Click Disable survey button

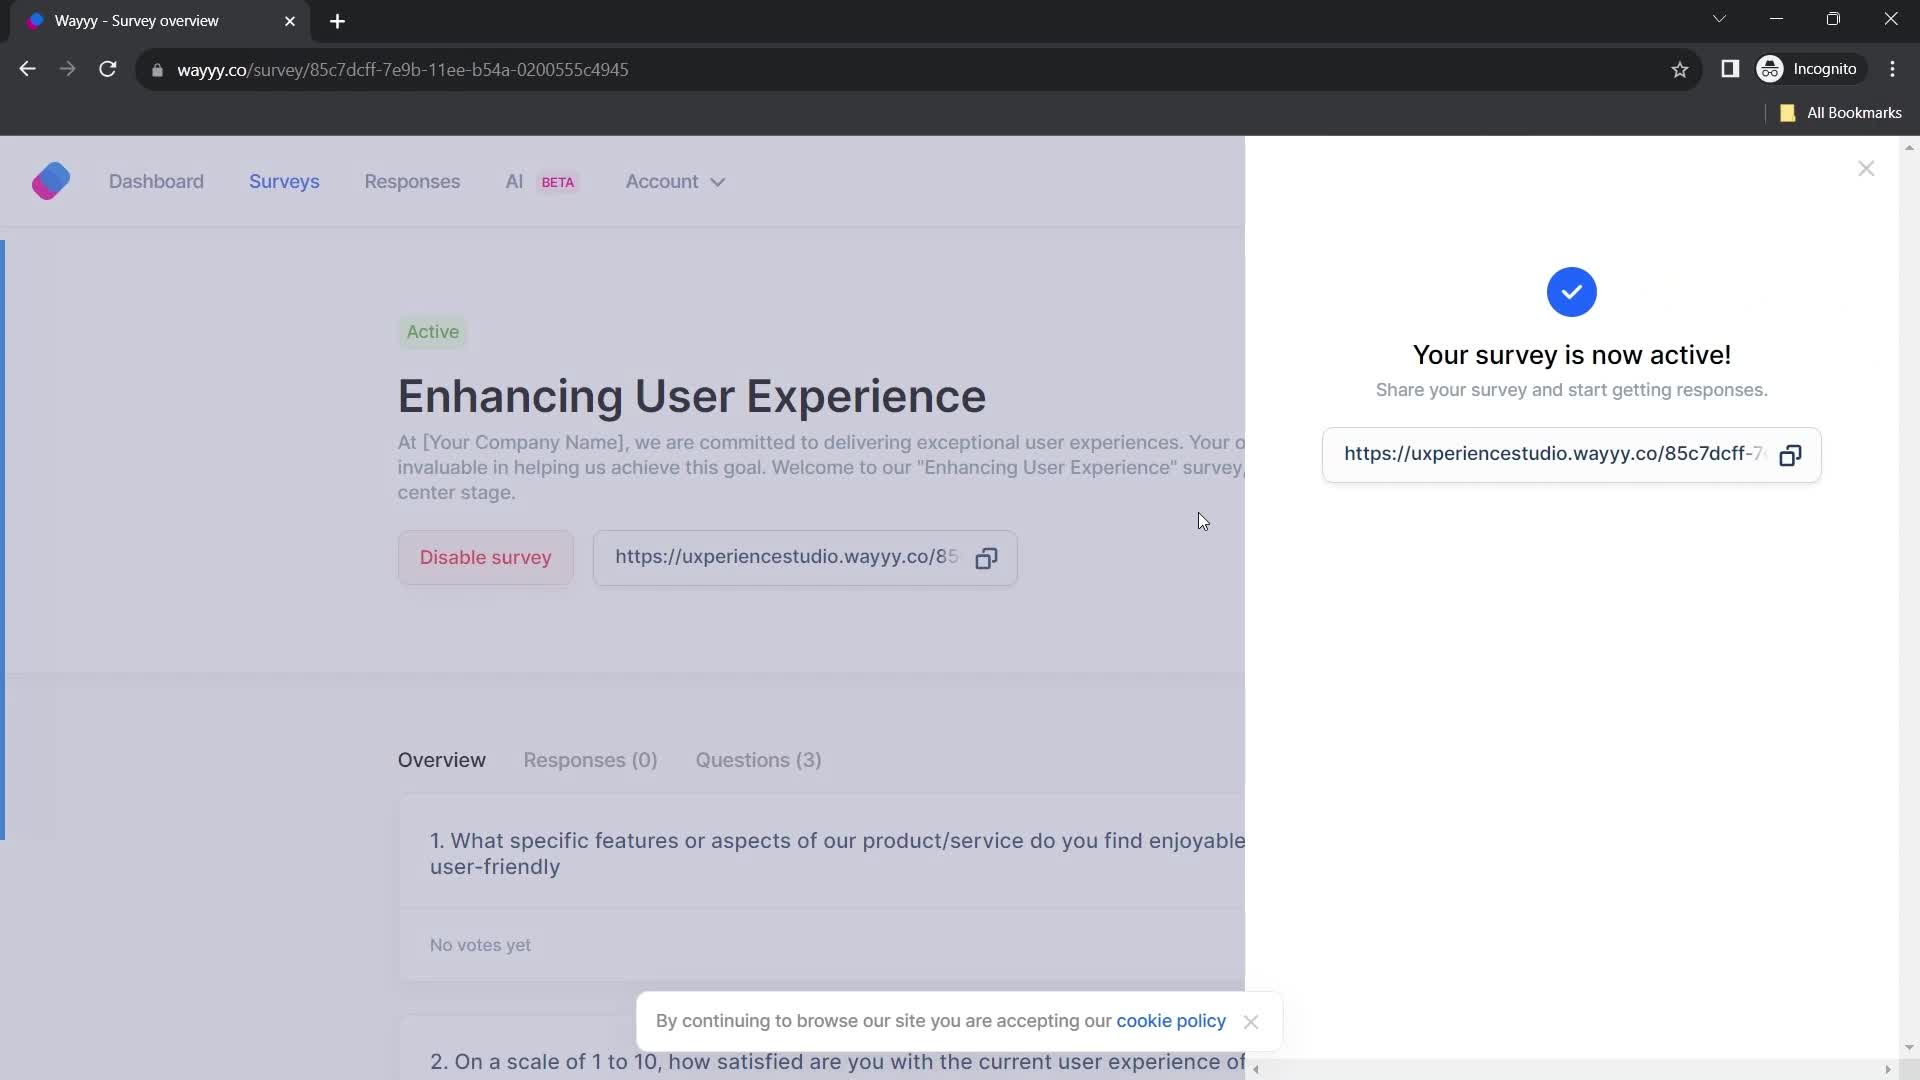(x=485, y=556)
